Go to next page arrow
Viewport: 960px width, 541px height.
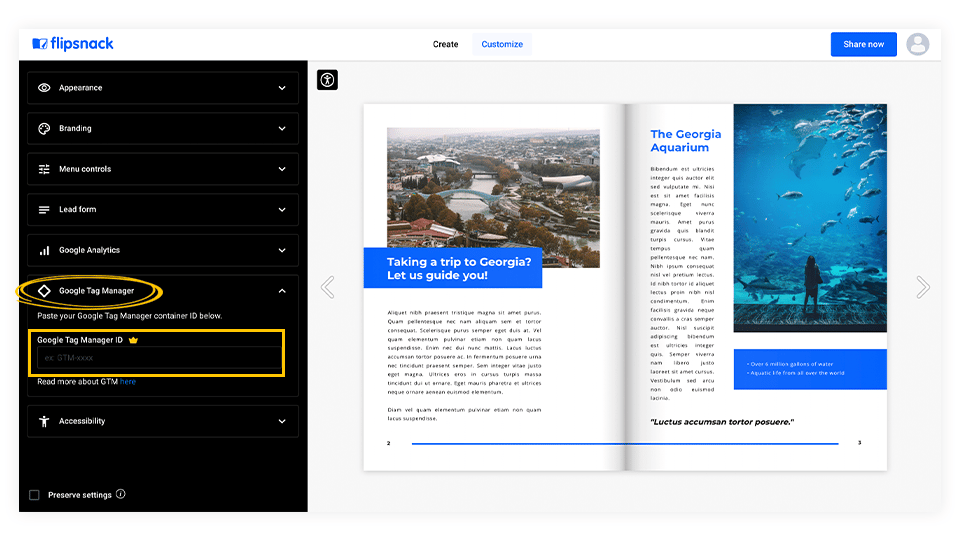click(922, 286)
